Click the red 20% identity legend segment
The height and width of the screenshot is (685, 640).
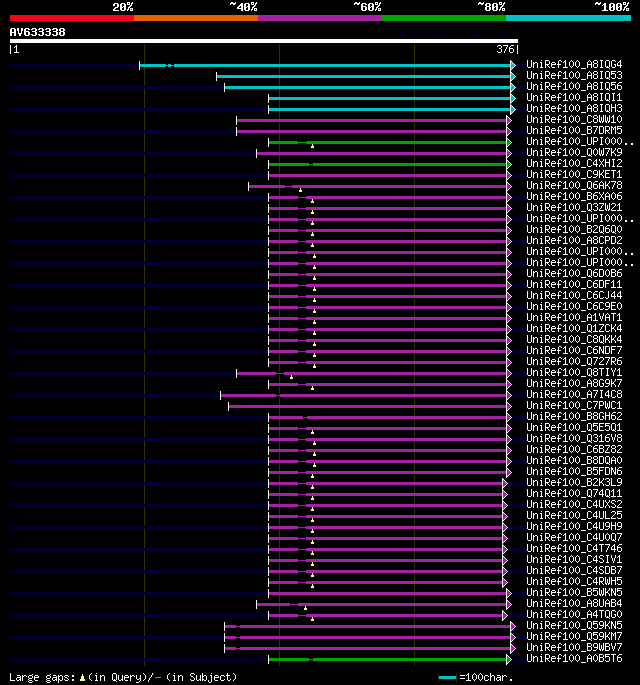pyautogui.click(x=72, y=18)
